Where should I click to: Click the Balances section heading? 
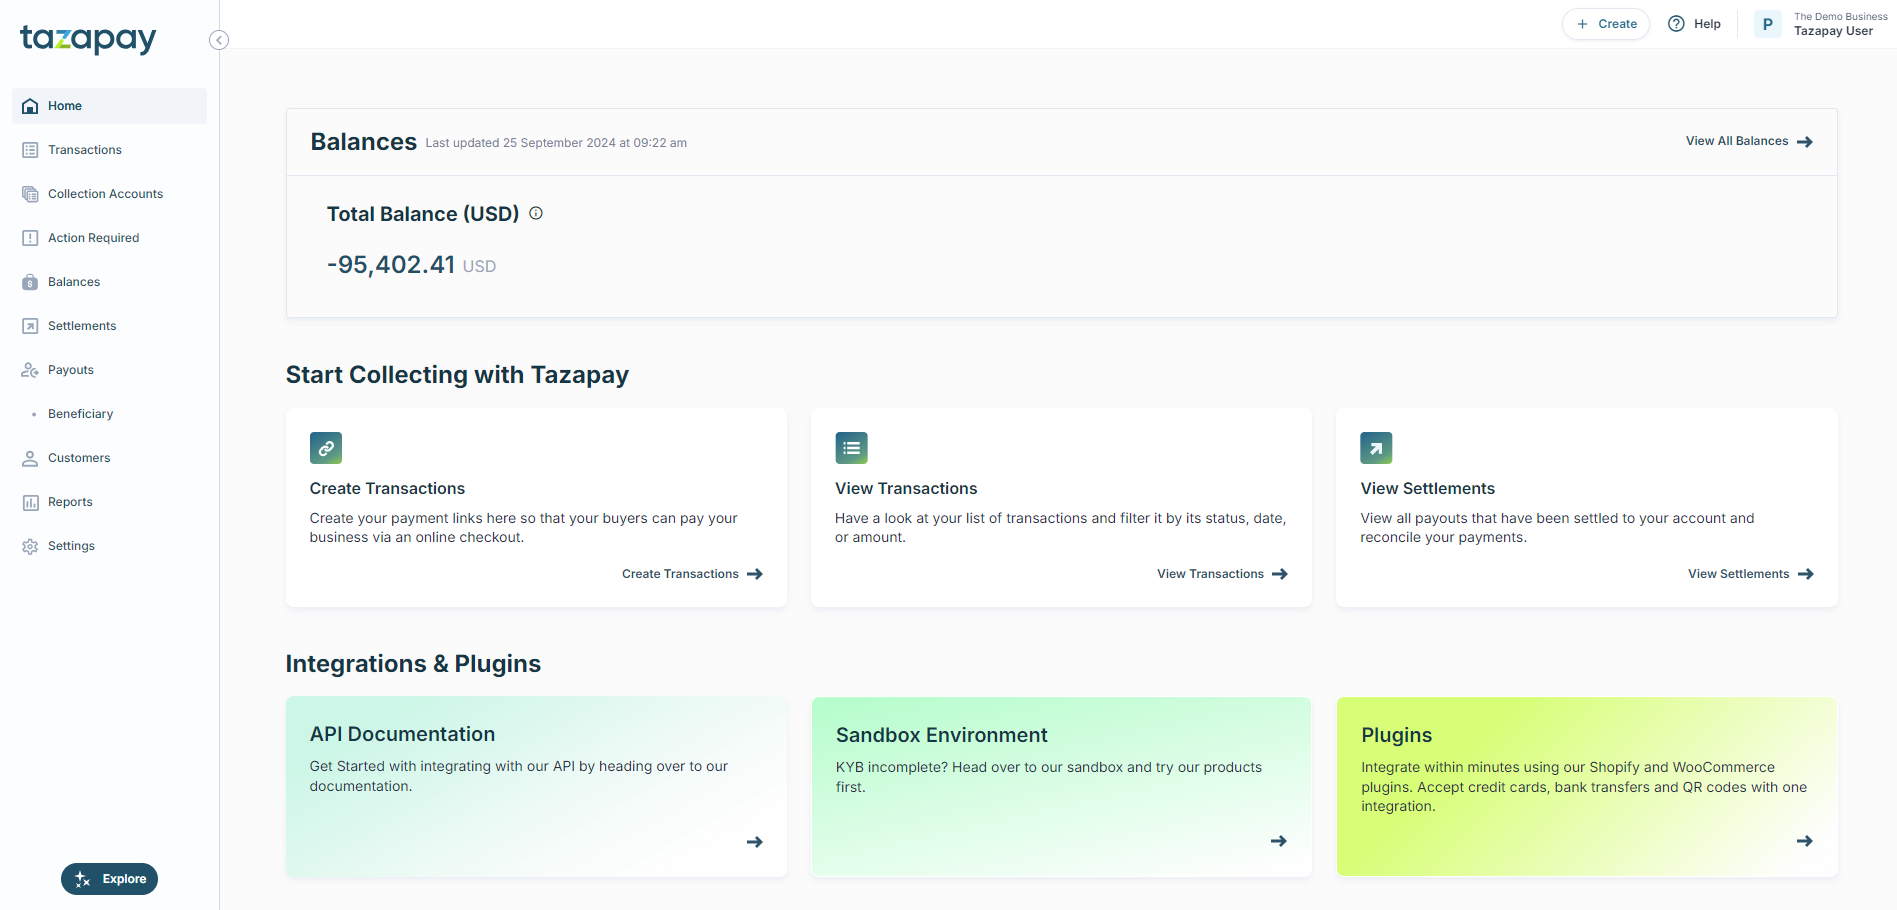click(364, 142)
